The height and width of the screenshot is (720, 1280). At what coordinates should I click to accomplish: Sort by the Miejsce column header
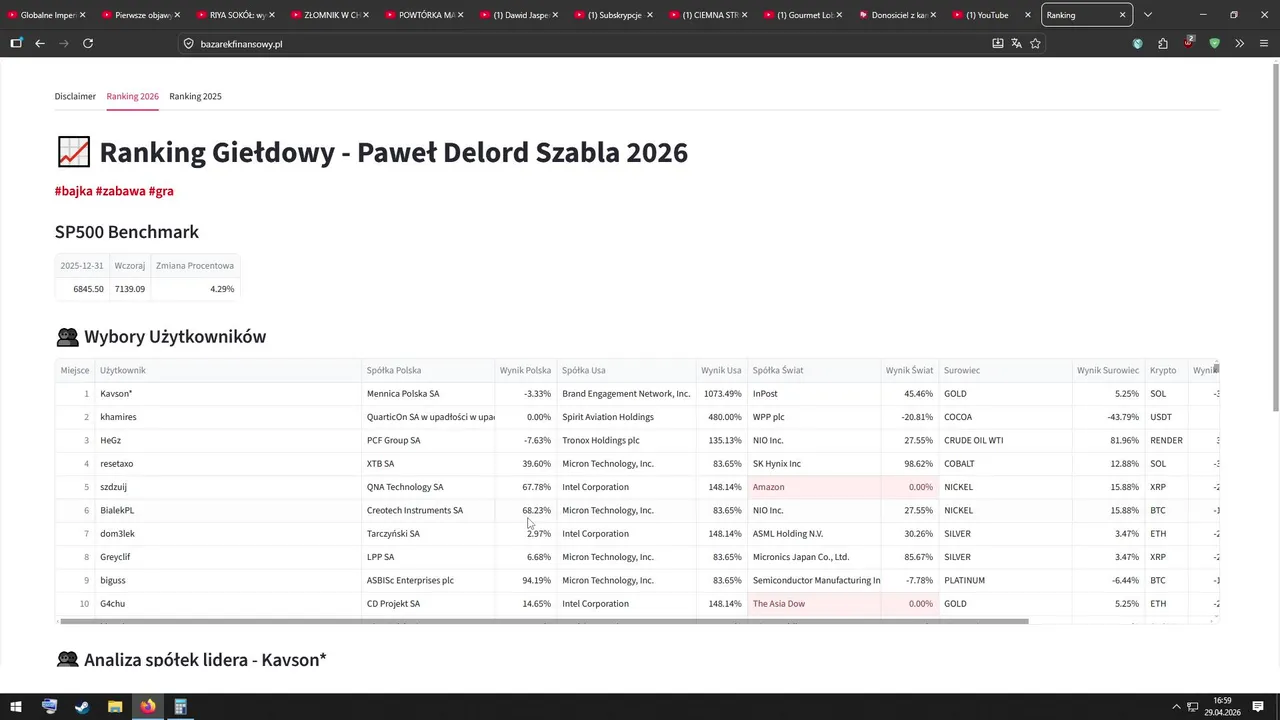[x=75, y=370]
